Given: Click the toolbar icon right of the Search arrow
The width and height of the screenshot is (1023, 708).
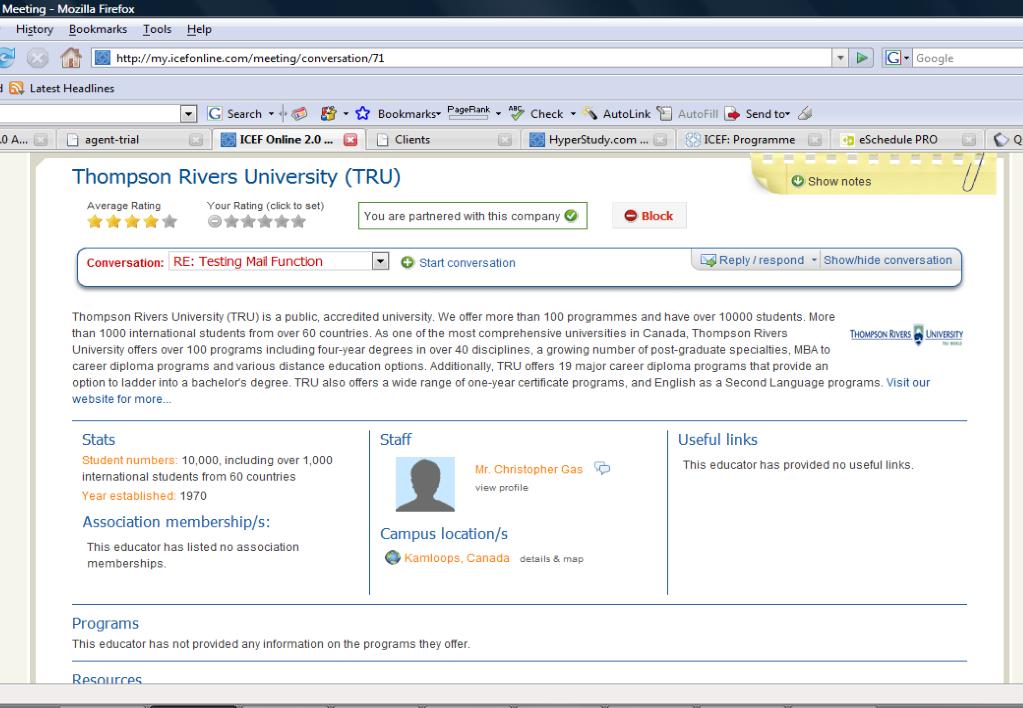Looking at the screenshot, I should click(299, 114).
